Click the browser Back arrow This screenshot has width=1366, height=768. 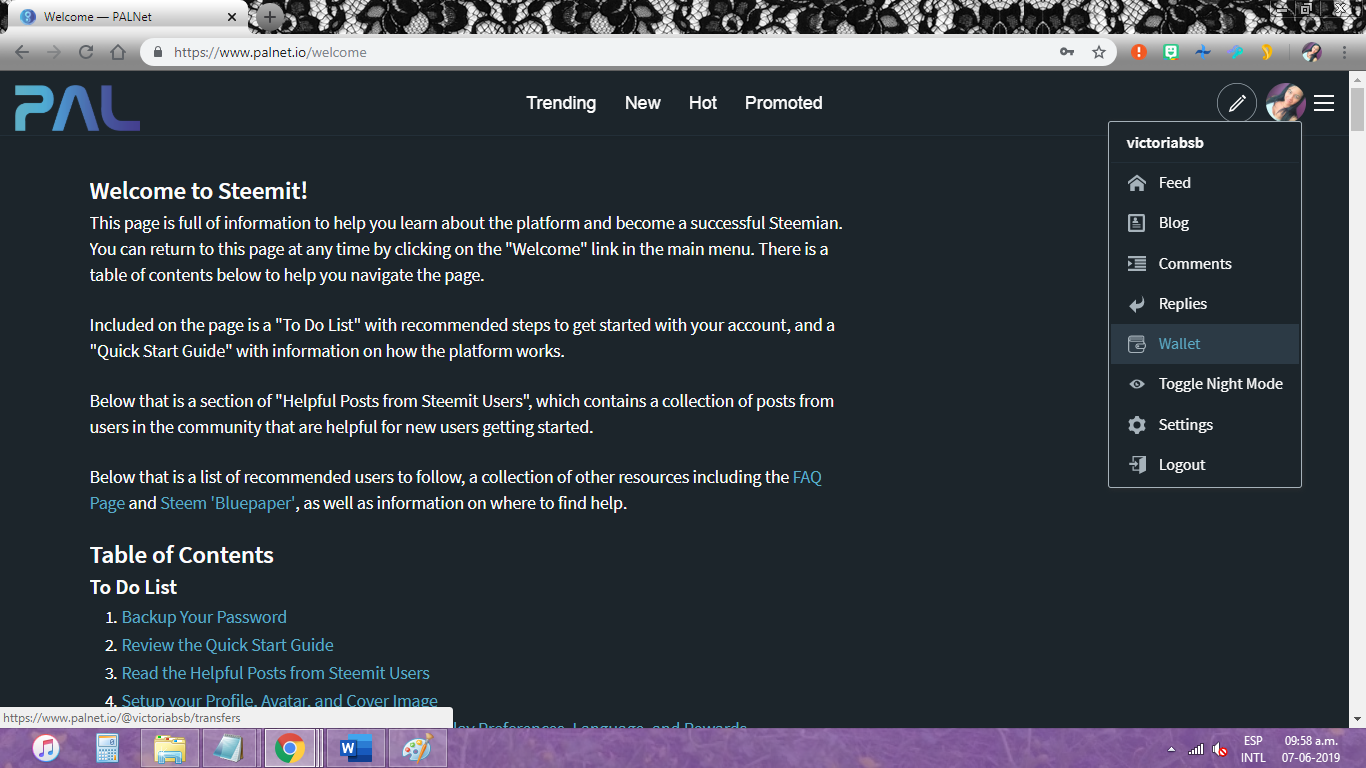click(x=22, y=52)
